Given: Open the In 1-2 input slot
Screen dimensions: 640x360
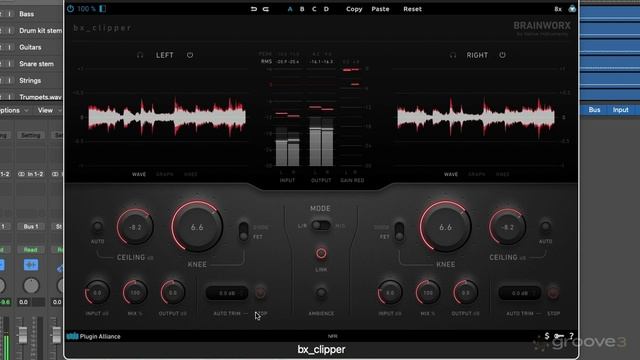Looking at the screenshot, I should click(x=31, y=174).
